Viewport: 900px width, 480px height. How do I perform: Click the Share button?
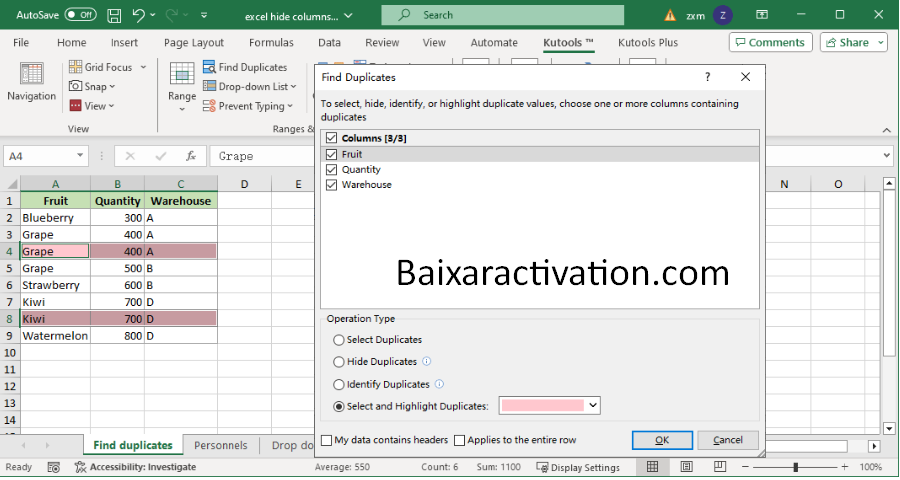click(854, 42)
